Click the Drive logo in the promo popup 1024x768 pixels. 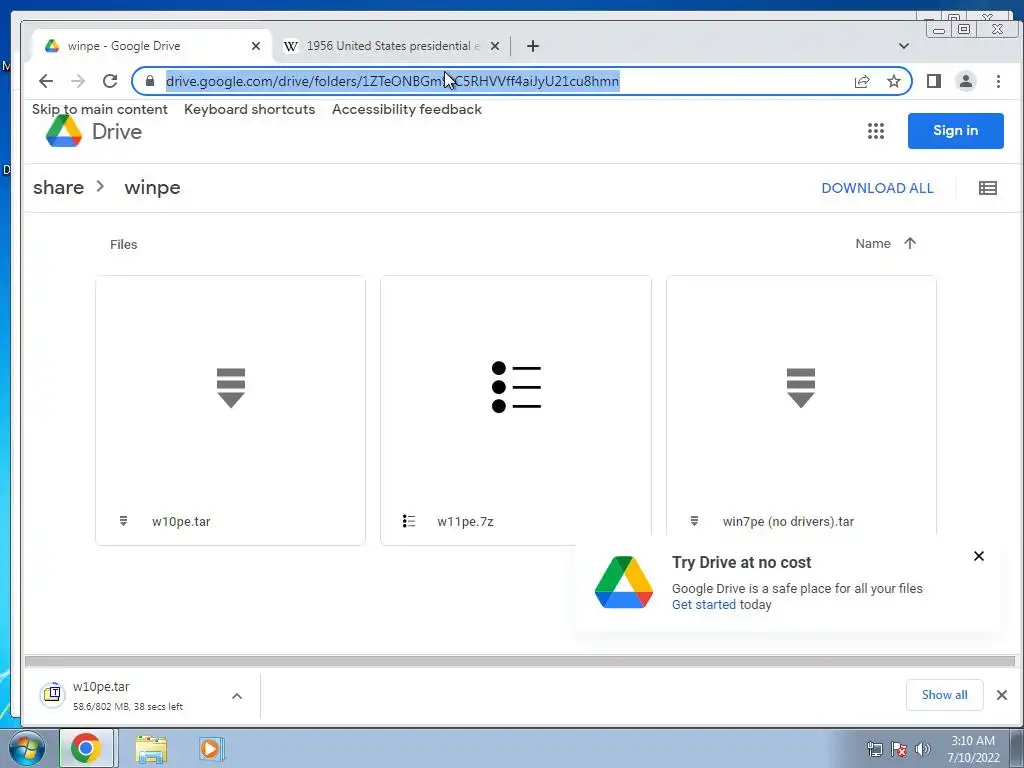pyautogui.click(x=624, y=582)
